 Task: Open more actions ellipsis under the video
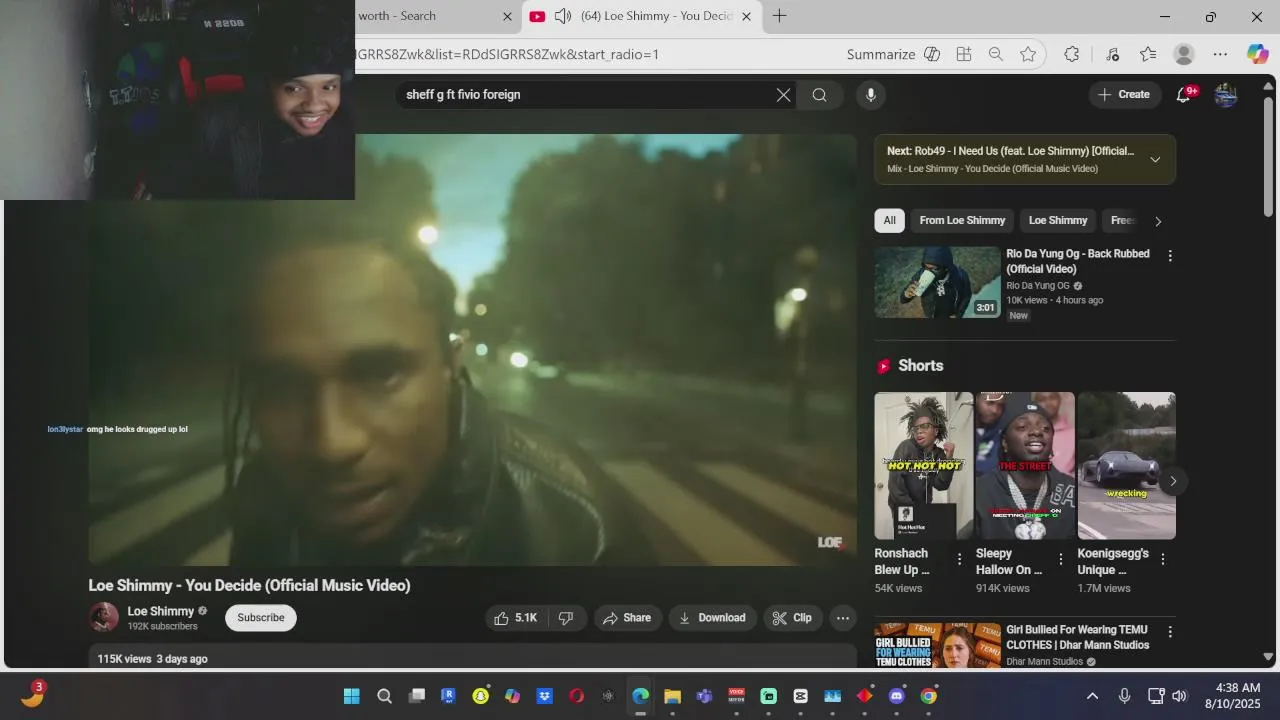[843, 618]
